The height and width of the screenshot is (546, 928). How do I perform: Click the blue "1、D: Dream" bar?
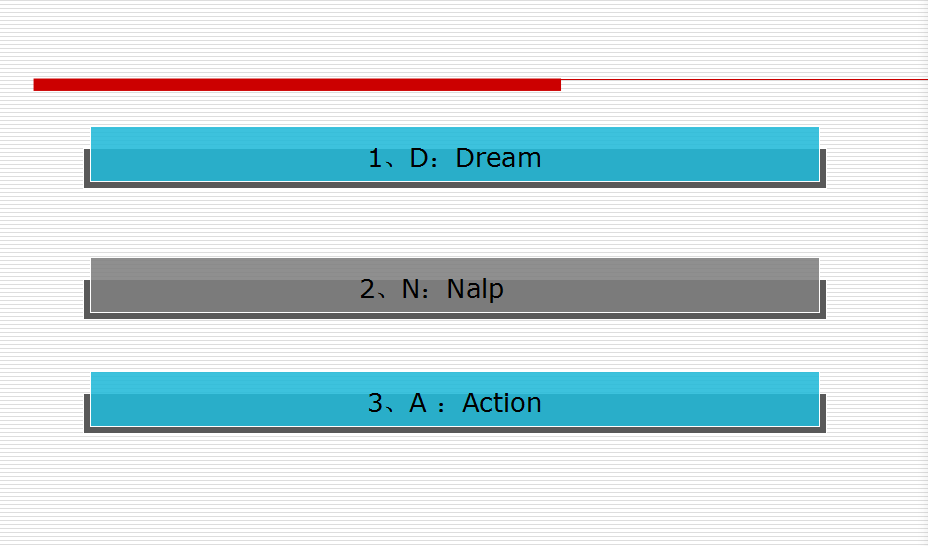pyautogui.click(x=455, y=154)
